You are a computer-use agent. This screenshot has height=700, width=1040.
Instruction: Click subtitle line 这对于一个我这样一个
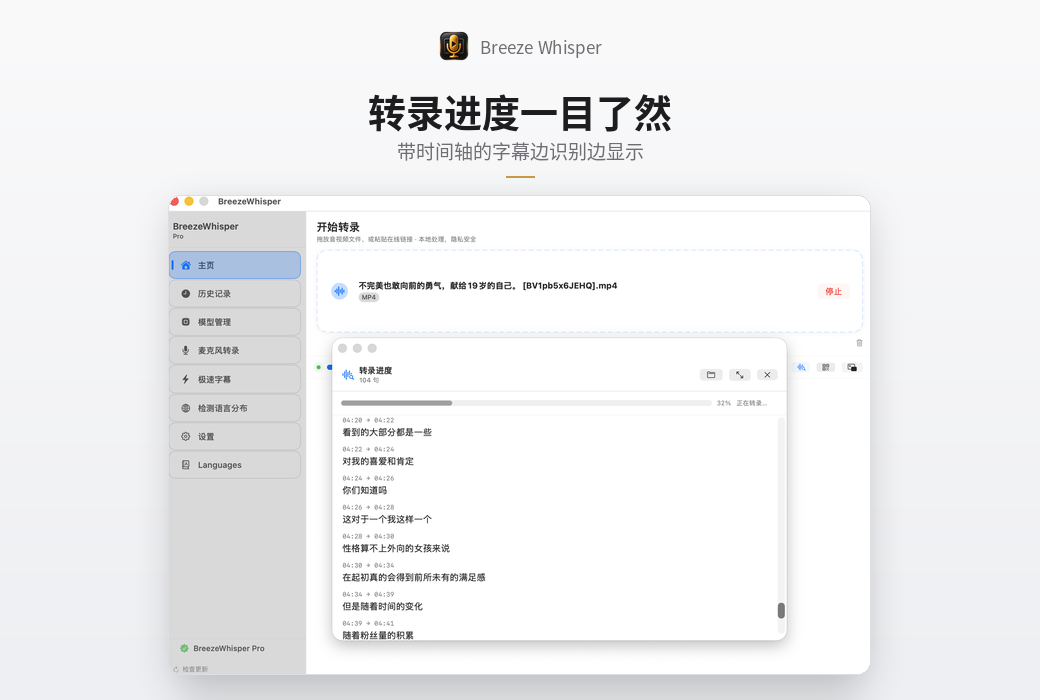(x=387, y=520)
